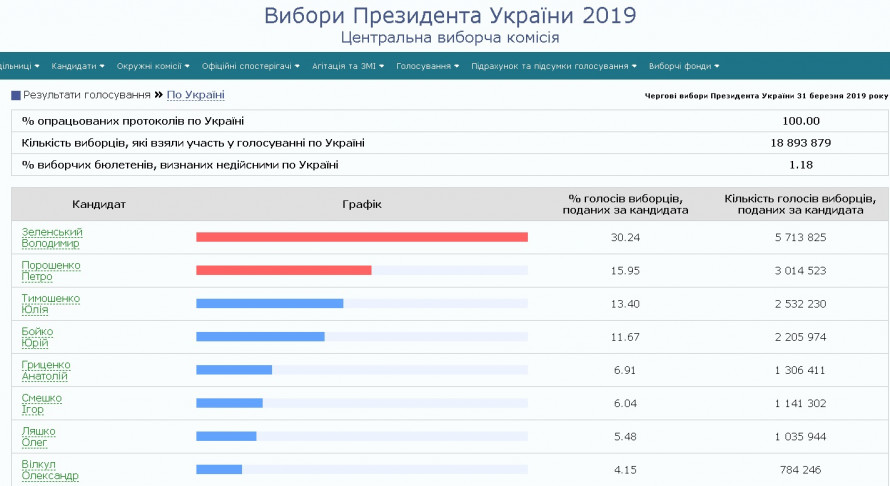Click the По Україні breadcrumb link
The image size is (890, 486).
click(x=195, y=95)
